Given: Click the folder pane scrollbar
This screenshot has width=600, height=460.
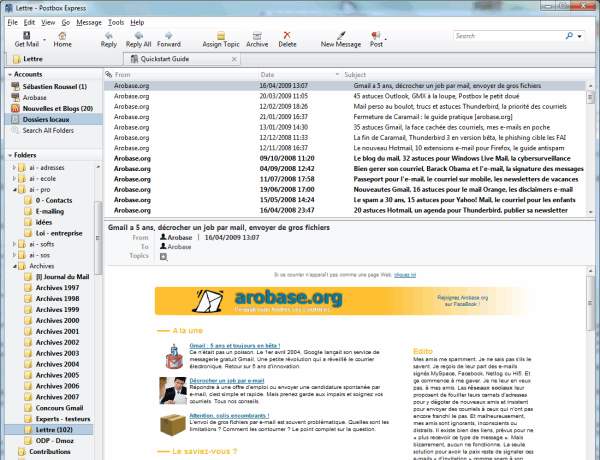Looking at the screenshot, I should click(x=98, y=237).
